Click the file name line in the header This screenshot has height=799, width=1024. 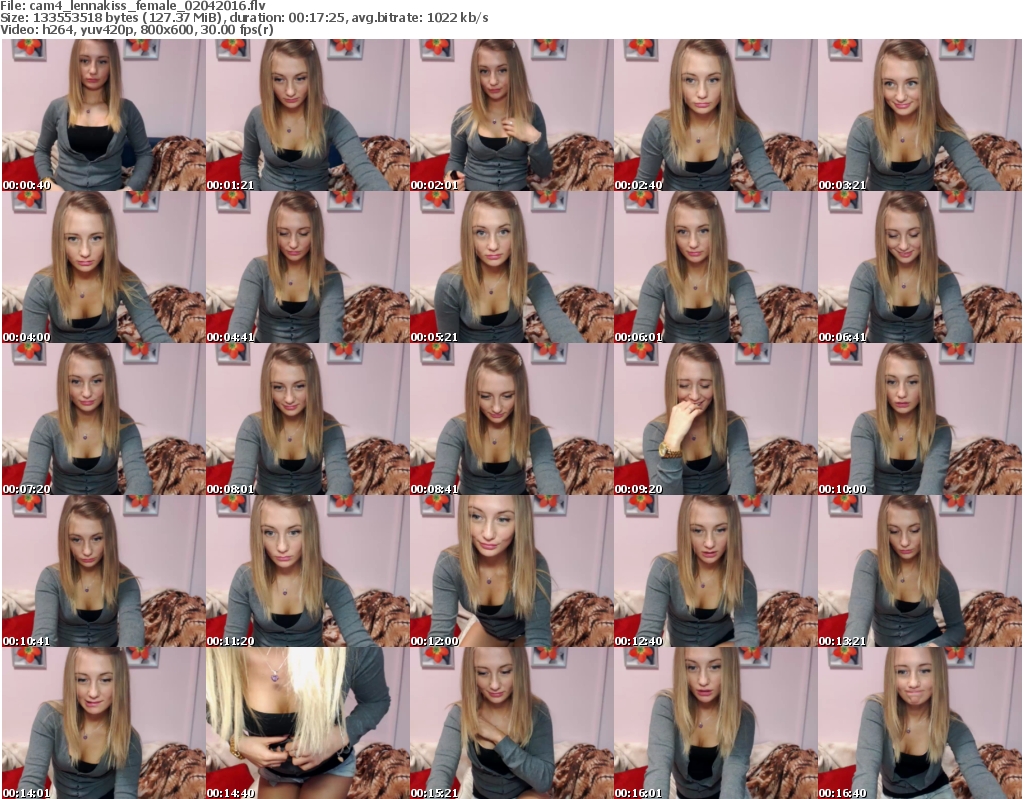(133, 6)
